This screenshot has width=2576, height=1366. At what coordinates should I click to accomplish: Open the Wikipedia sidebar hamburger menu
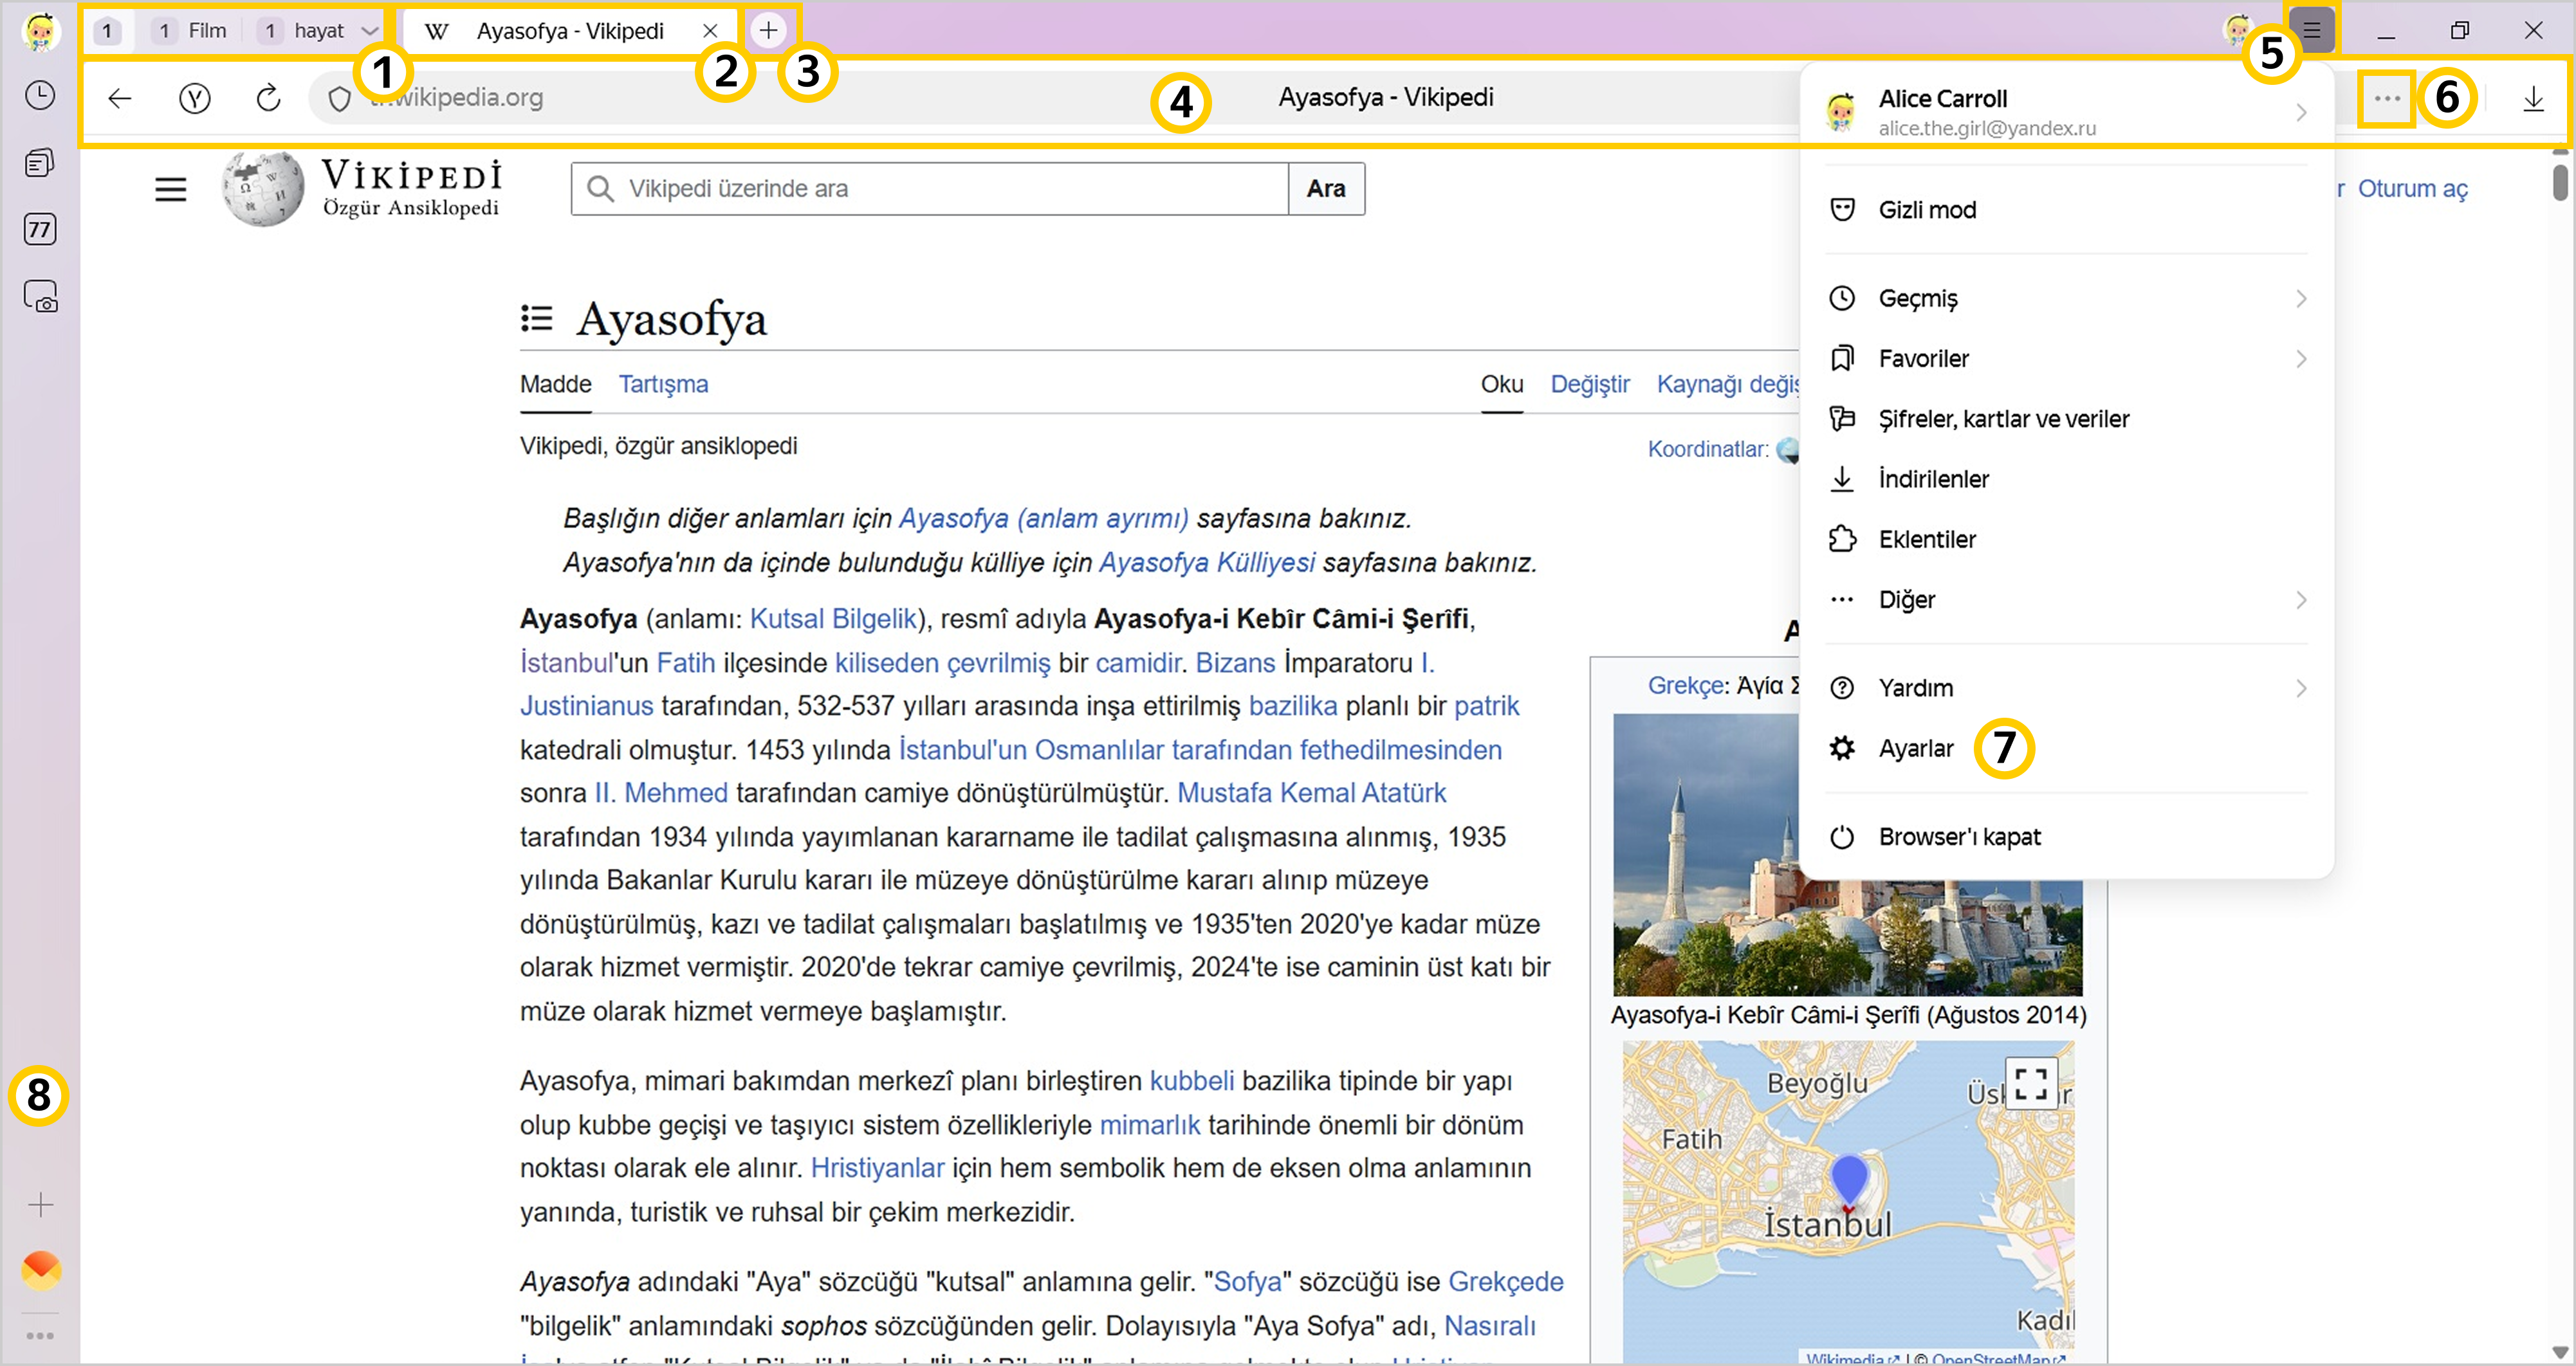(171, 189)
